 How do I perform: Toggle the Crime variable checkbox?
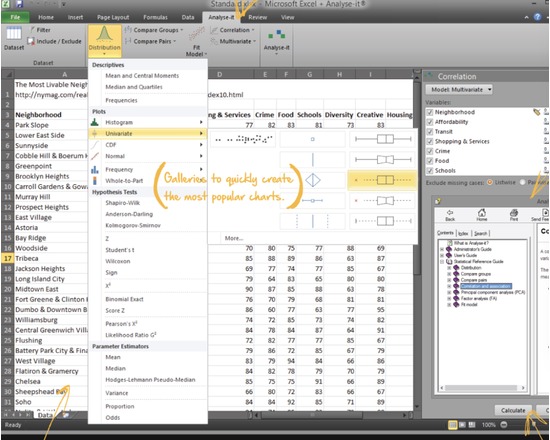pos(430,151)
